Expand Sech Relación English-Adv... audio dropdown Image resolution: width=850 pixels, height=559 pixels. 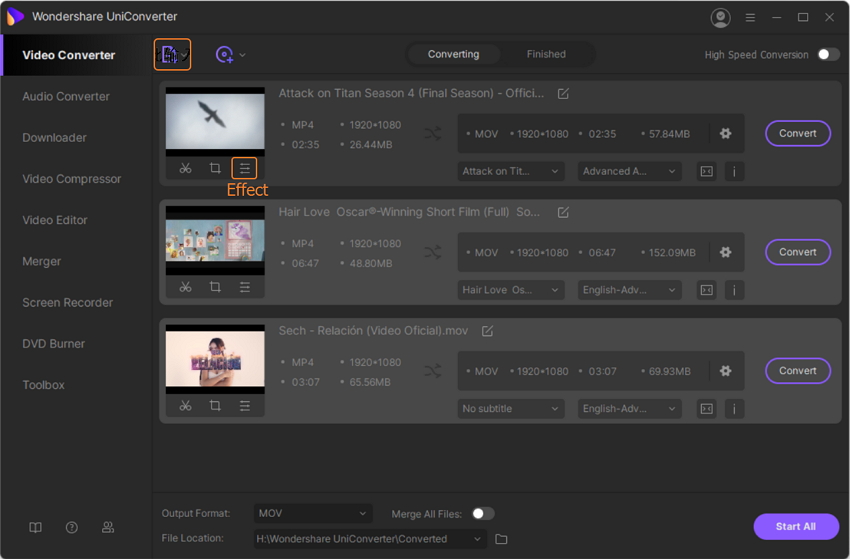coord(629,409)
